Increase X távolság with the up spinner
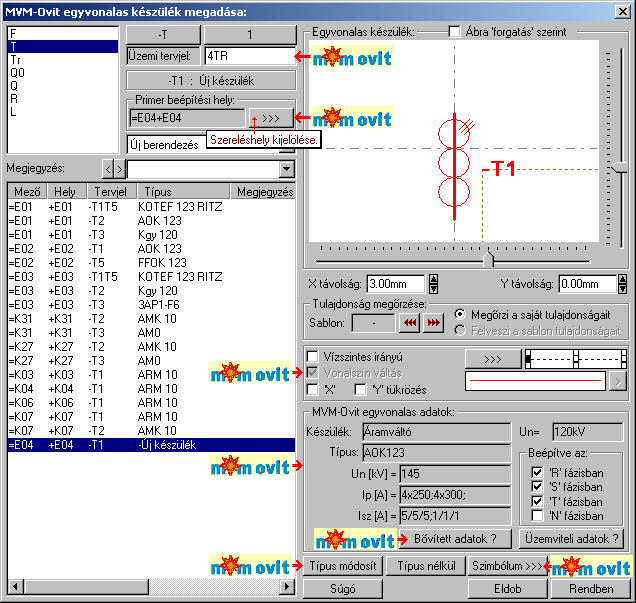 pos(434,279)
